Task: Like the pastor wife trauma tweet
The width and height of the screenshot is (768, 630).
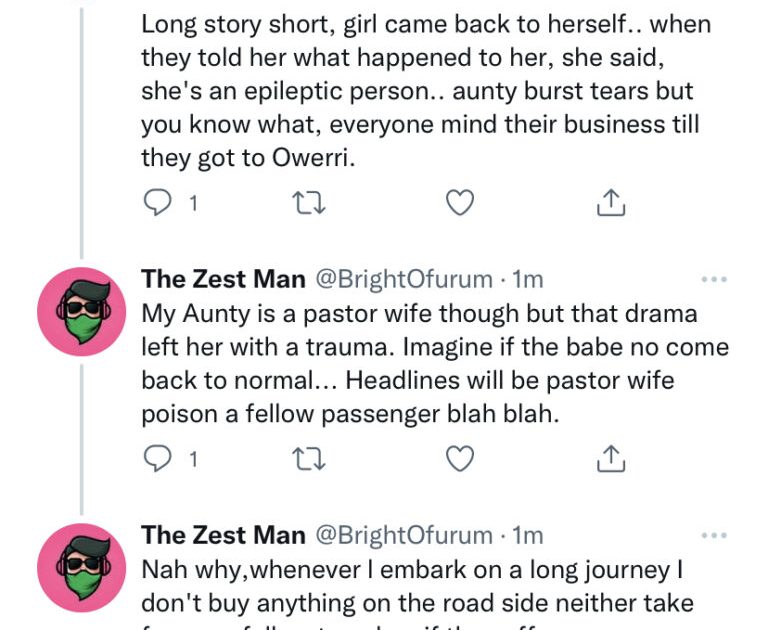Action: [x=459, y=459]
